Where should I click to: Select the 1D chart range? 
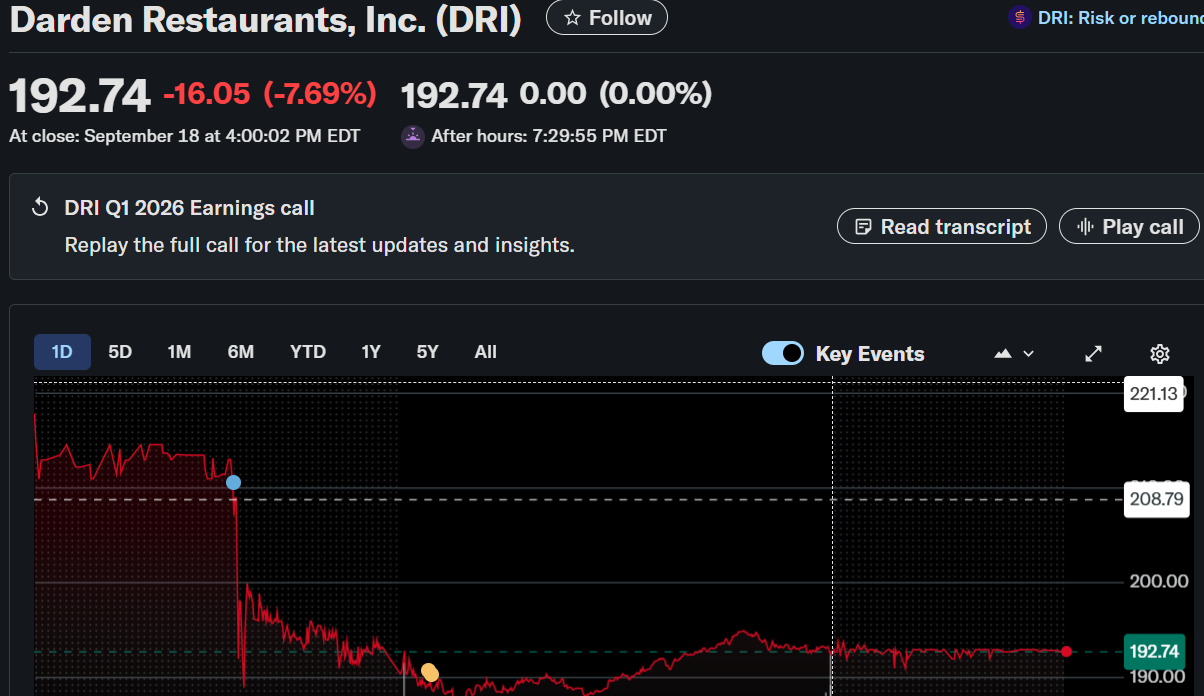click(x=62, y=352)
